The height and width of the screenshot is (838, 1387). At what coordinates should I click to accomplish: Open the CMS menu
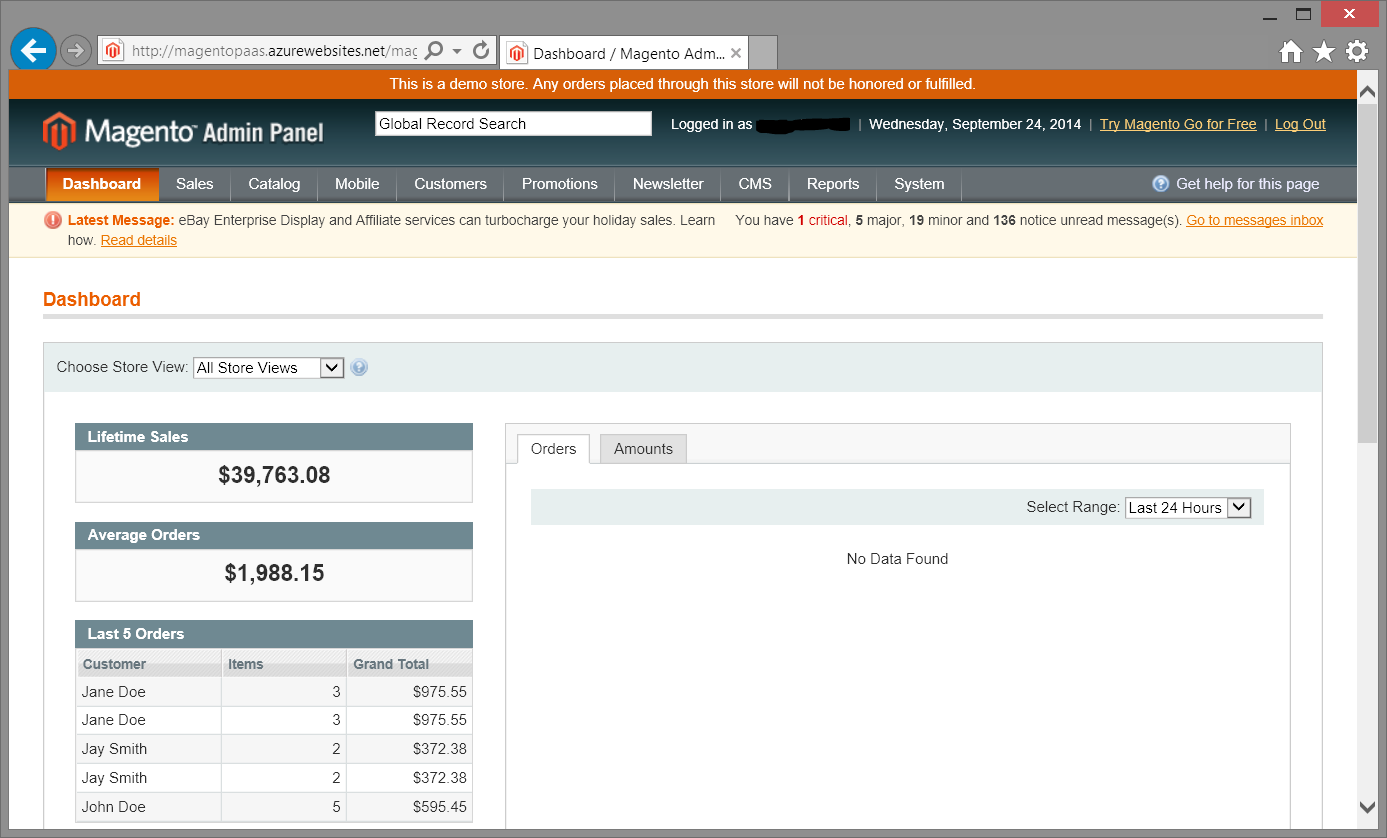tap(755, 184)
